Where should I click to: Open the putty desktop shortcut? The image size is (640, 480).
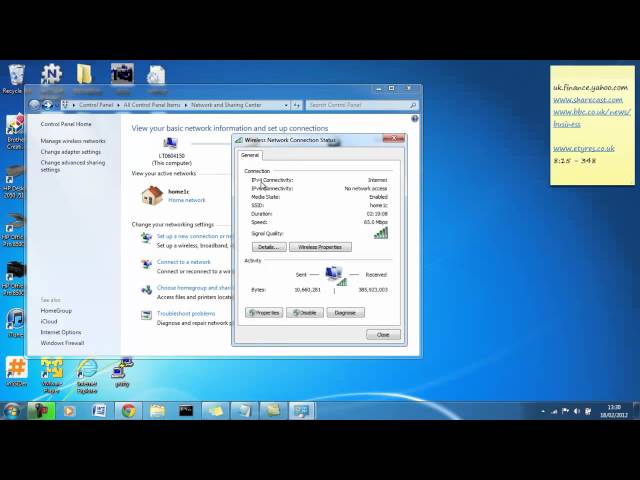click(x=122, y=368)
